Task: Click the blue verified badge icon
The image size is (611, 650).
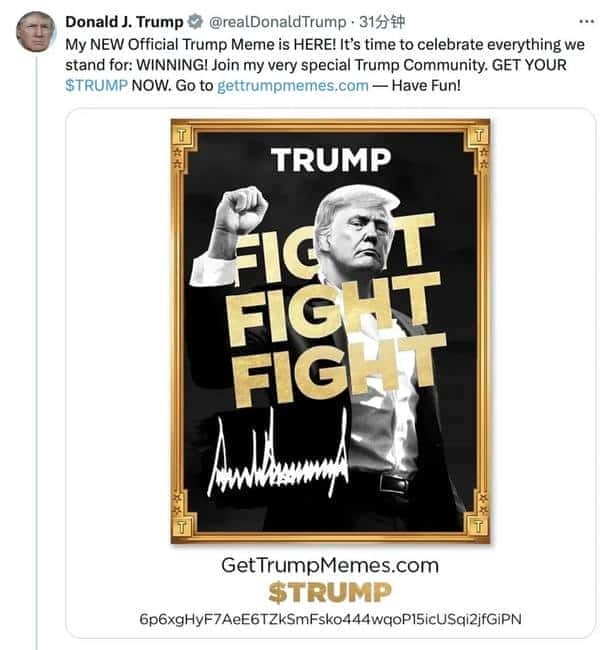Action: 196,22
